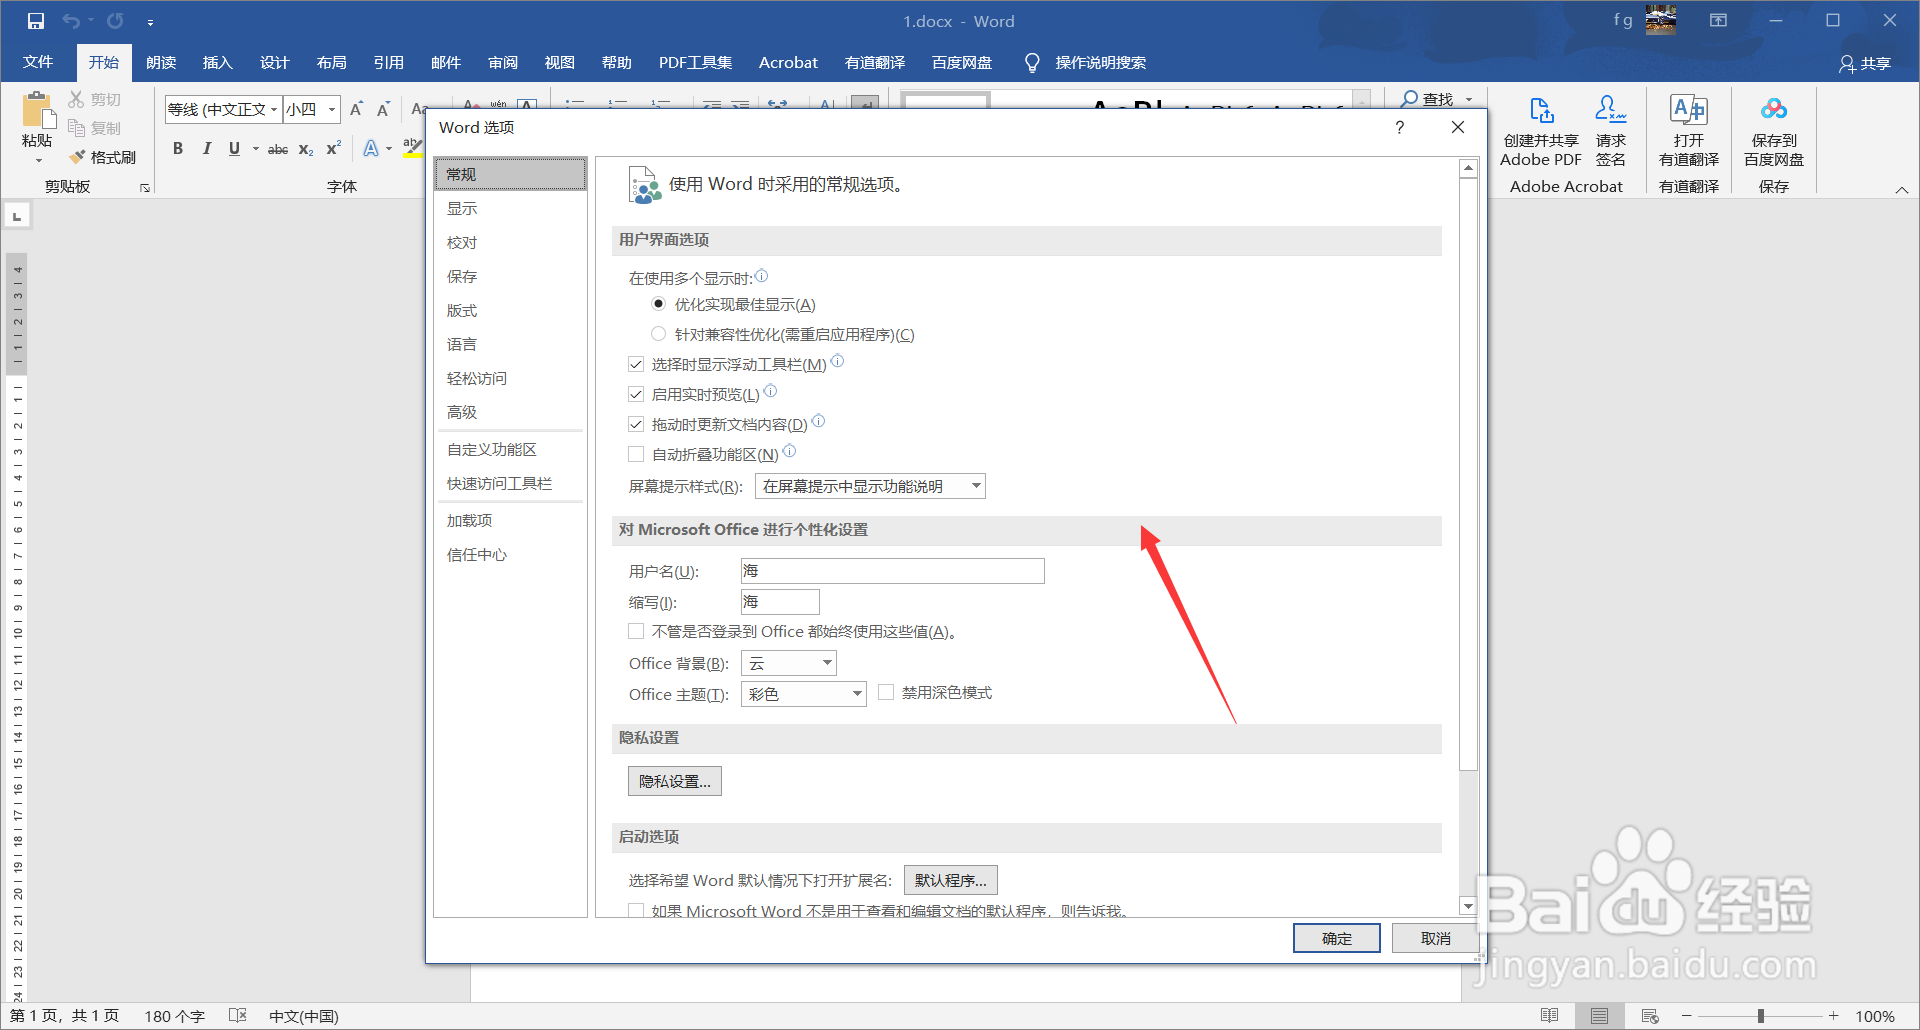1920x1030 pixels.
Task: Click the 隐私设置... button
Action: coord(675,781)
